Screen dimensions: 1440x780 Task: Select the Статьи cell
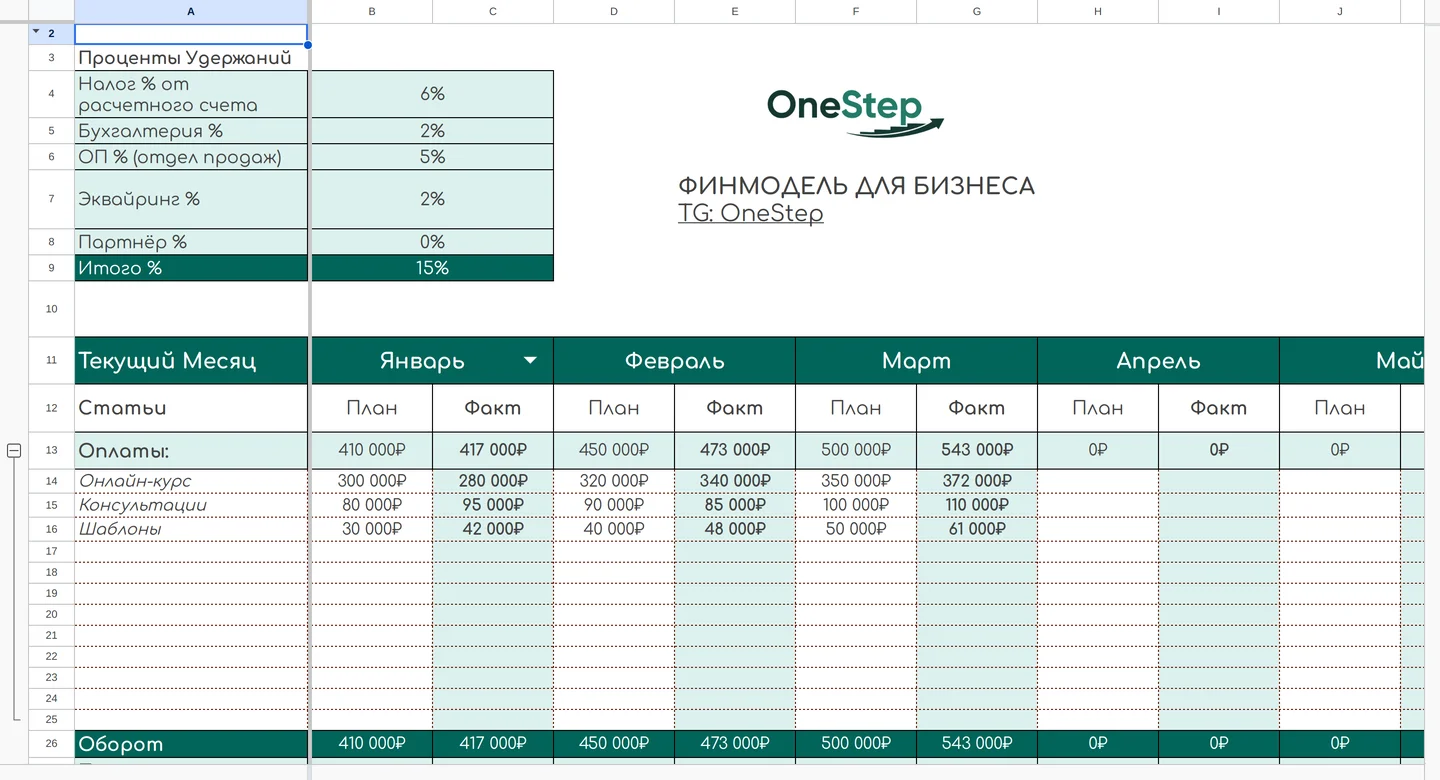(x=191, y=408)
